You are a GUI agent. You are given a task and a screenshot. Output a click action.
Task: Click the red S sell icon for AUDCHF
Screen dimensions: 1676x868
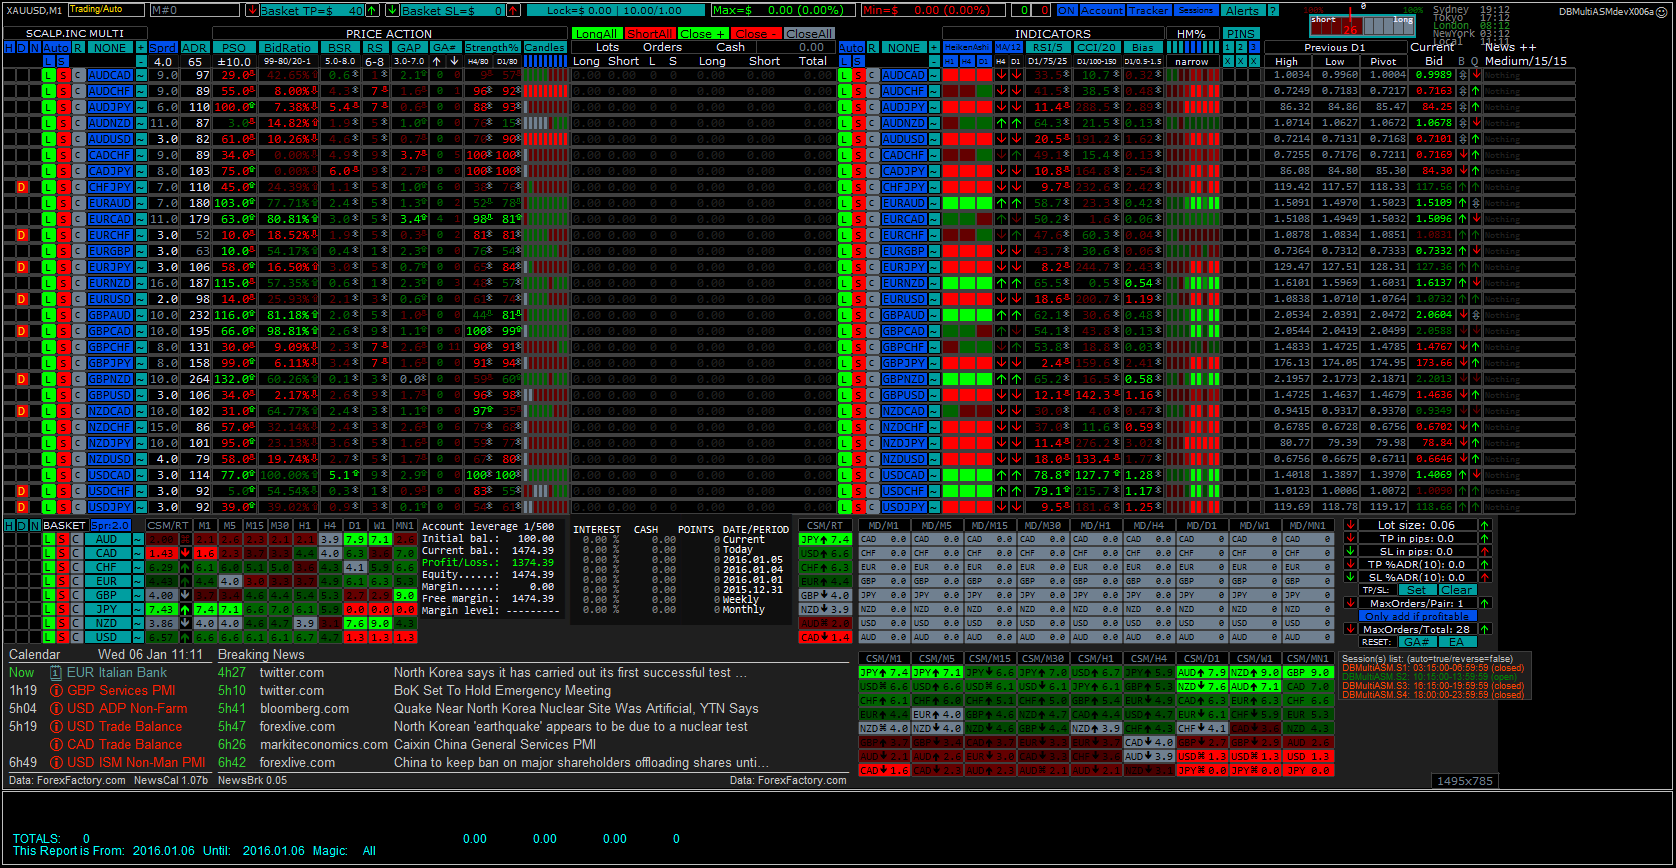[x=63, y=91]
